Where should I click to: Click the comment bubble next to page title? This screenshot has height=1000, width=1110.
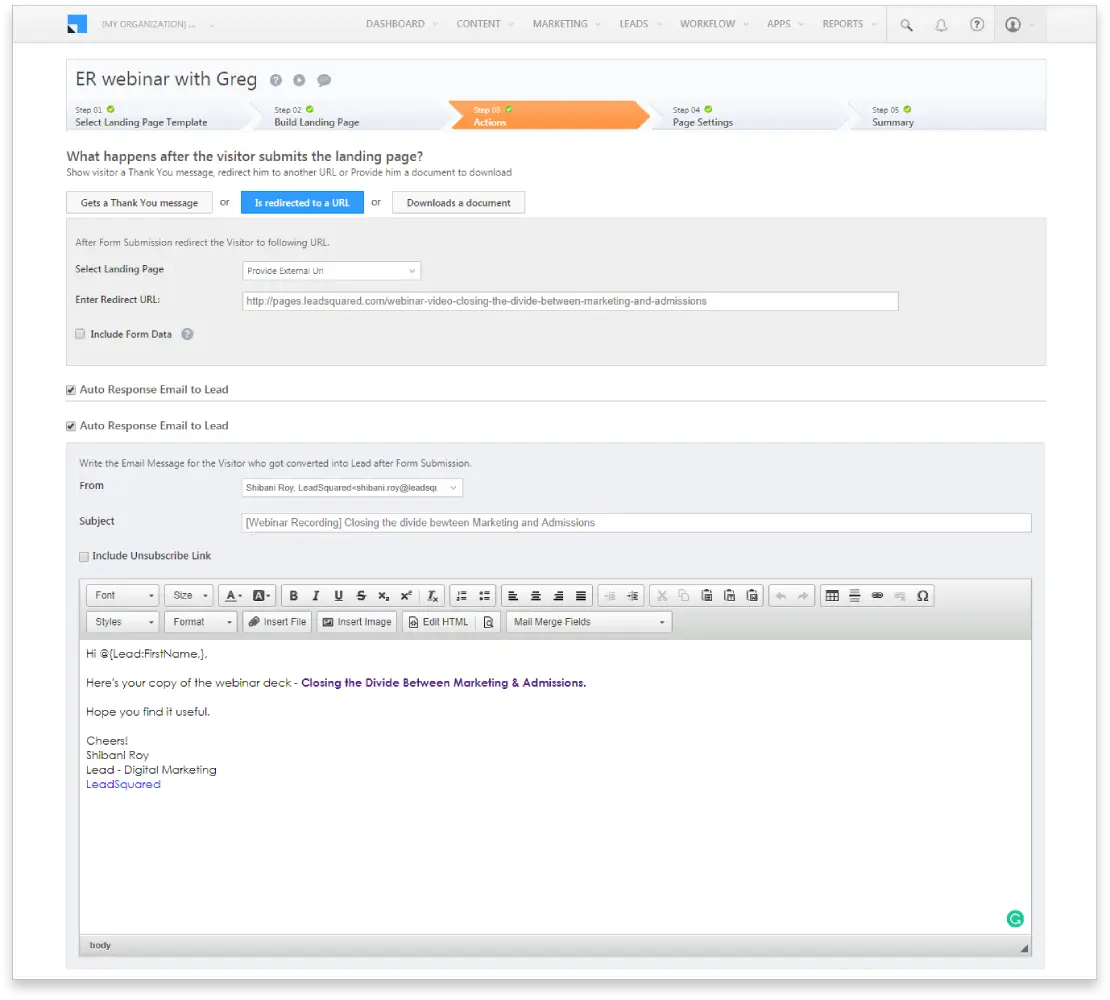click(324, 80)
